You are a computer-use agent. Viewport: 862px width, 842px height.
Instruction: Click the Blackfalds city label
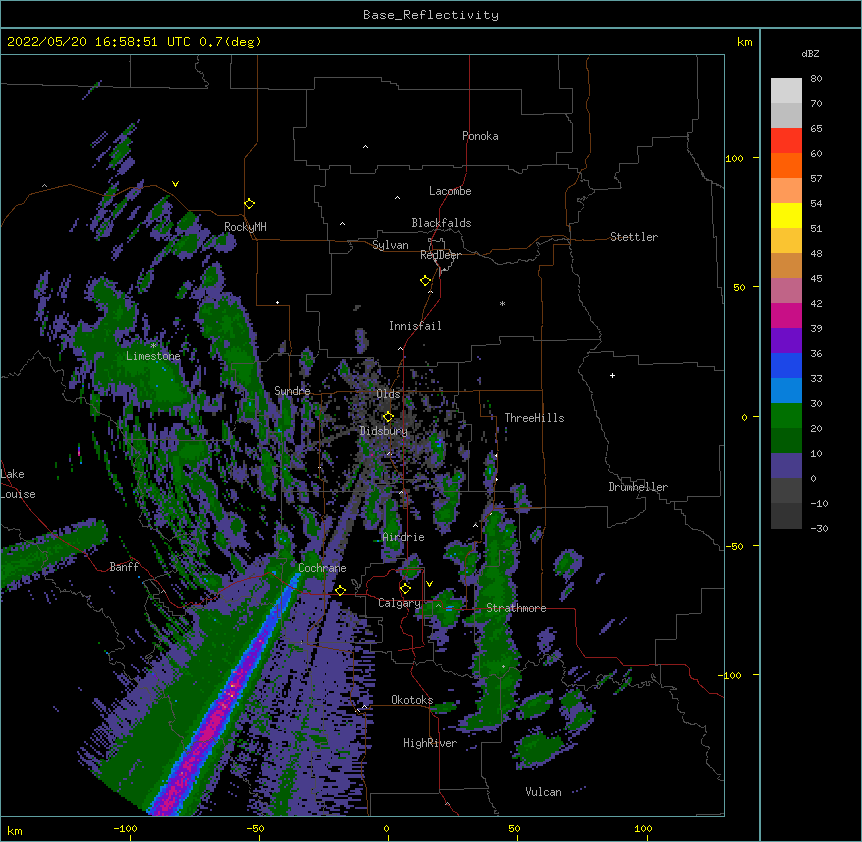pyautogui.click(x=441, y=223)
